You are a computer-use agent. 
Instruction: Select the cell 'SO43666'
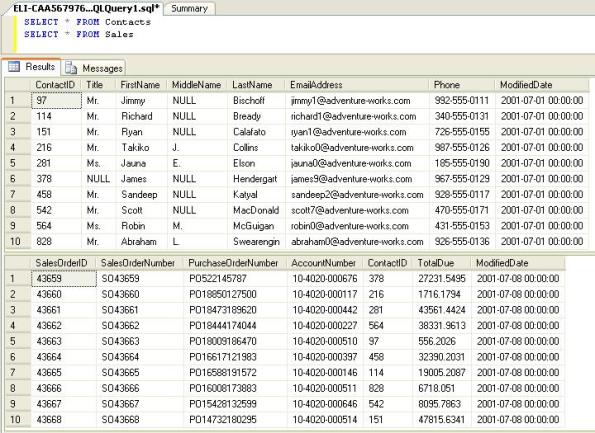pyautogui.click(x=140, y=388)
